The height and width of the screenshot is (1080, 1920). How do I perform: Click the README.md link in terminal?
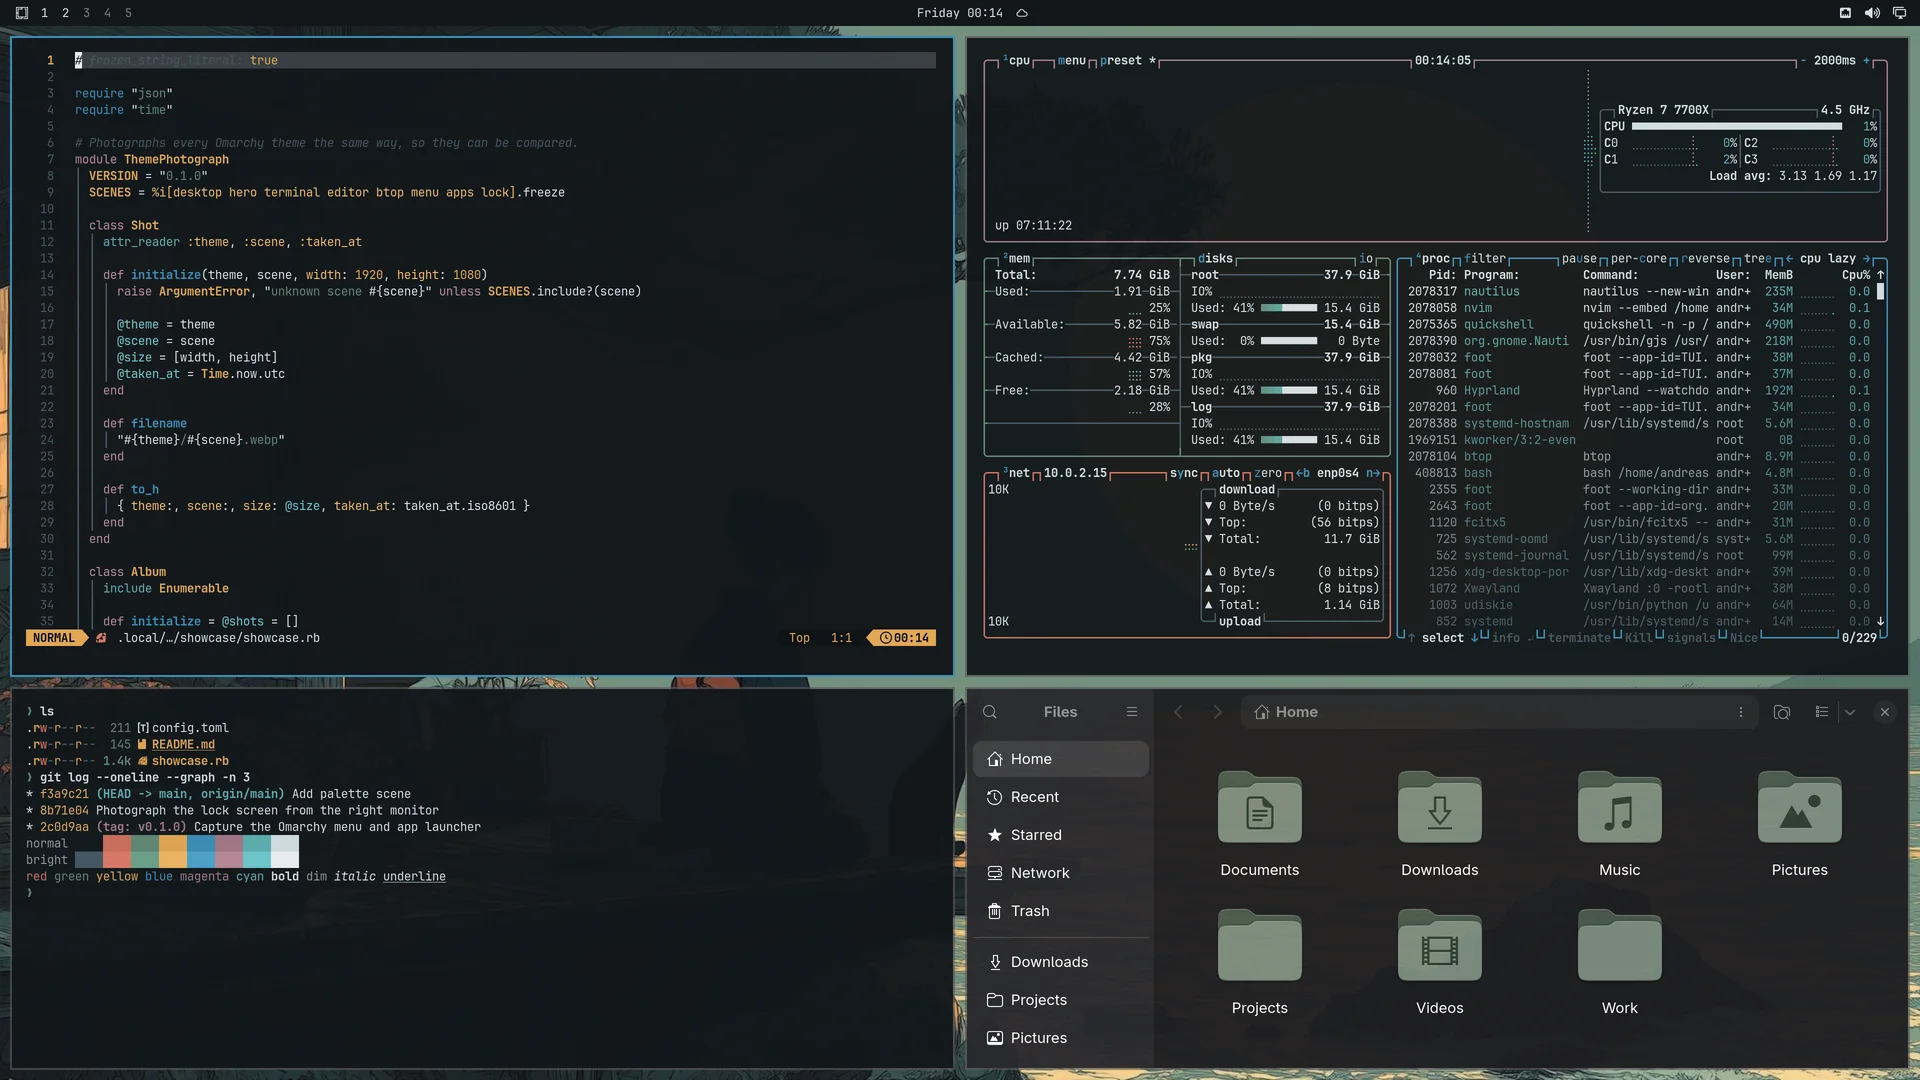pos(183,745)
